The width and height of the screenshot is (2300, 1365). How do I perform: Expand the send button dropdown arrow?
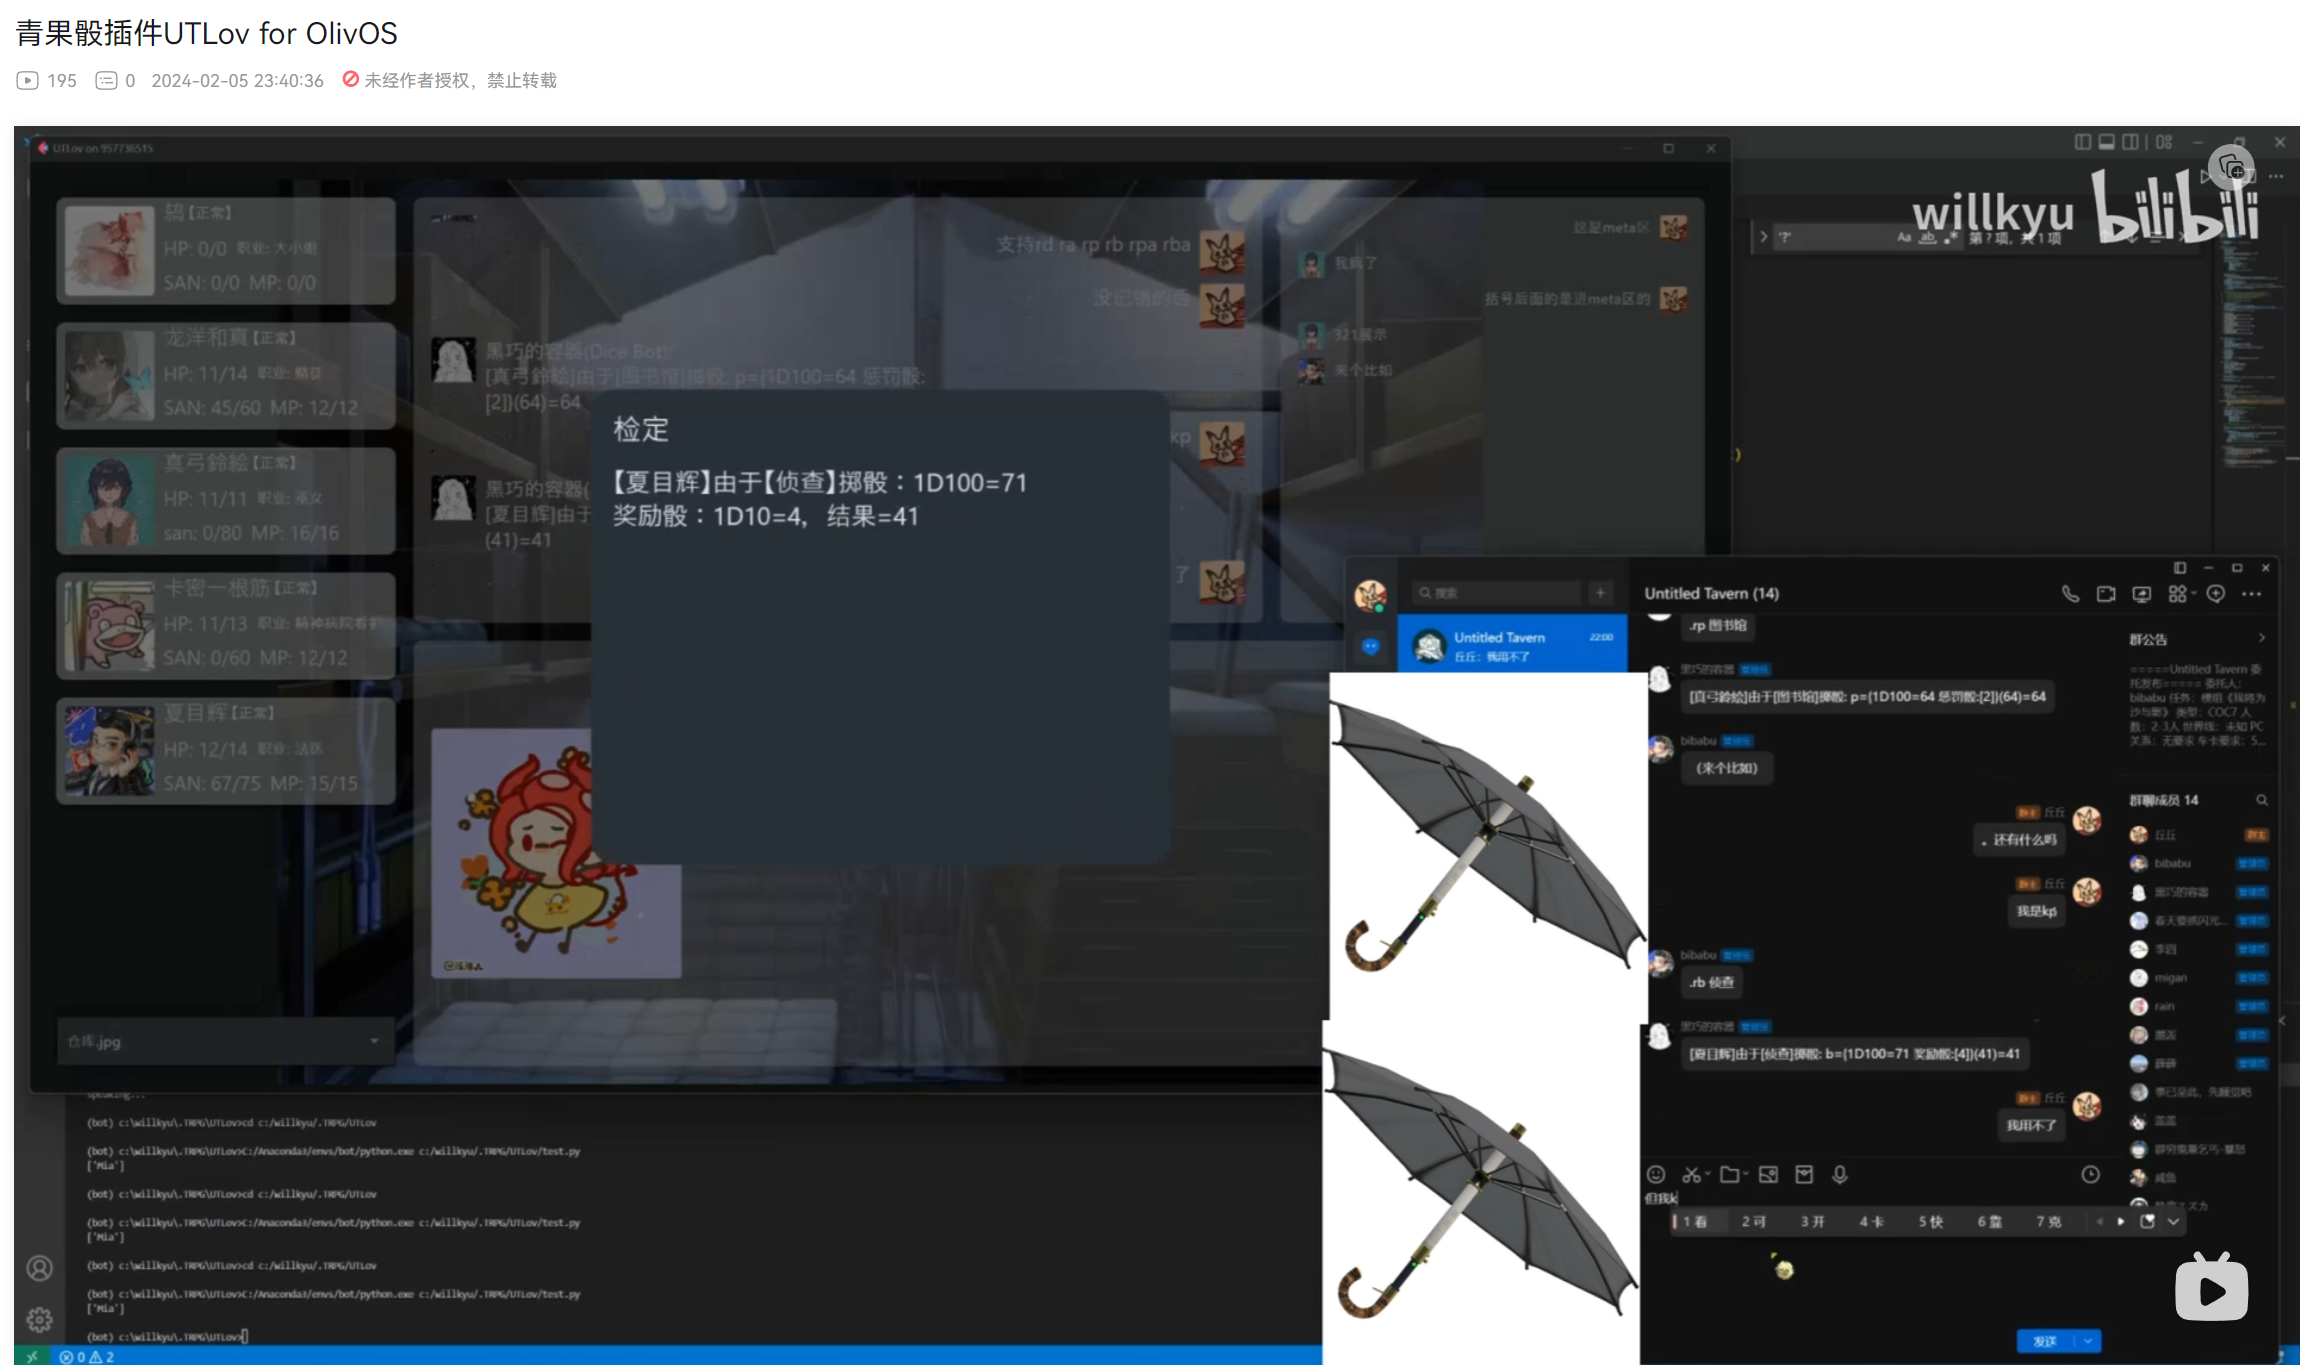coord(2088,1341)
